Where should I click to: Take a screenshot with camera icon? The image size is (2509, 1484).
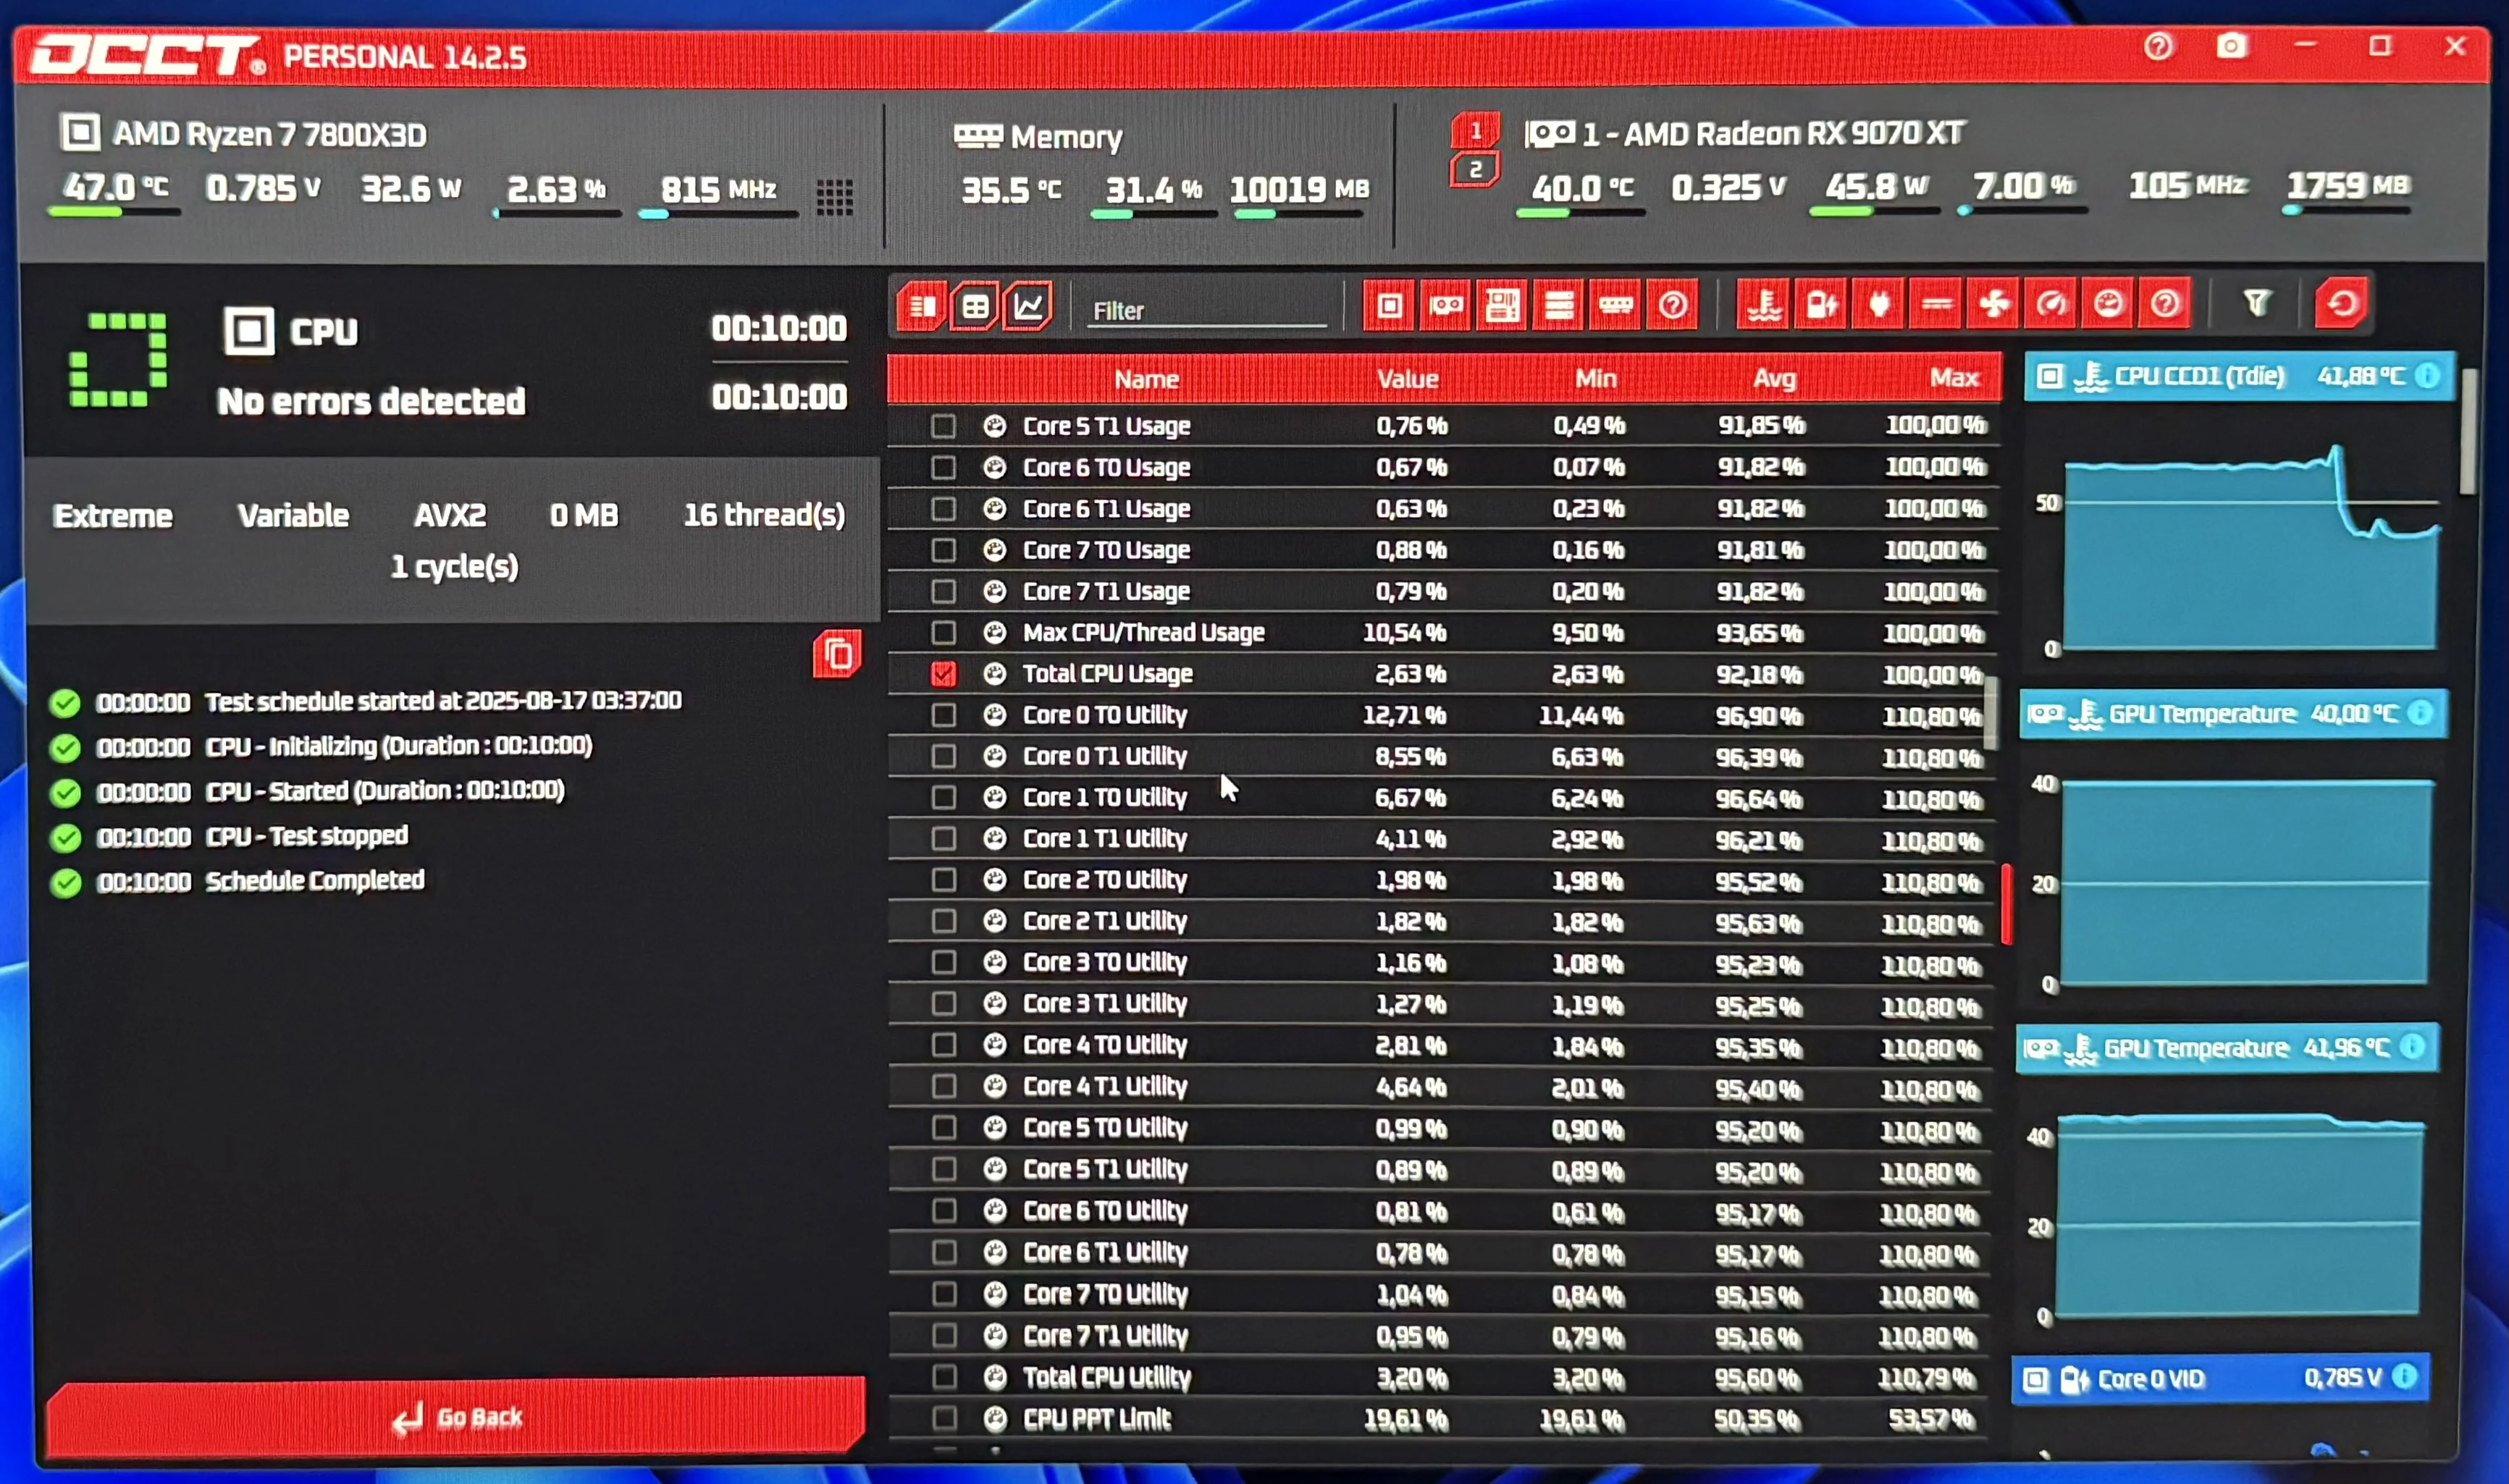click(2232, 46)
